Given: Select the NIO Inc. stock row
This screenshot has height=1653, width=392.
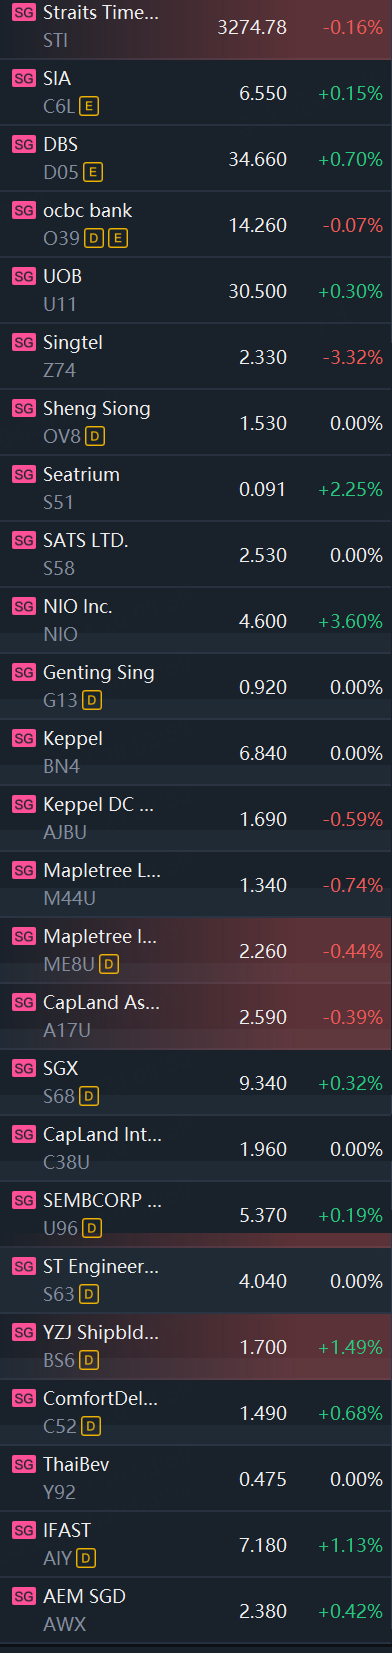Looking at the screenshot, I should (x=196, y=621).
